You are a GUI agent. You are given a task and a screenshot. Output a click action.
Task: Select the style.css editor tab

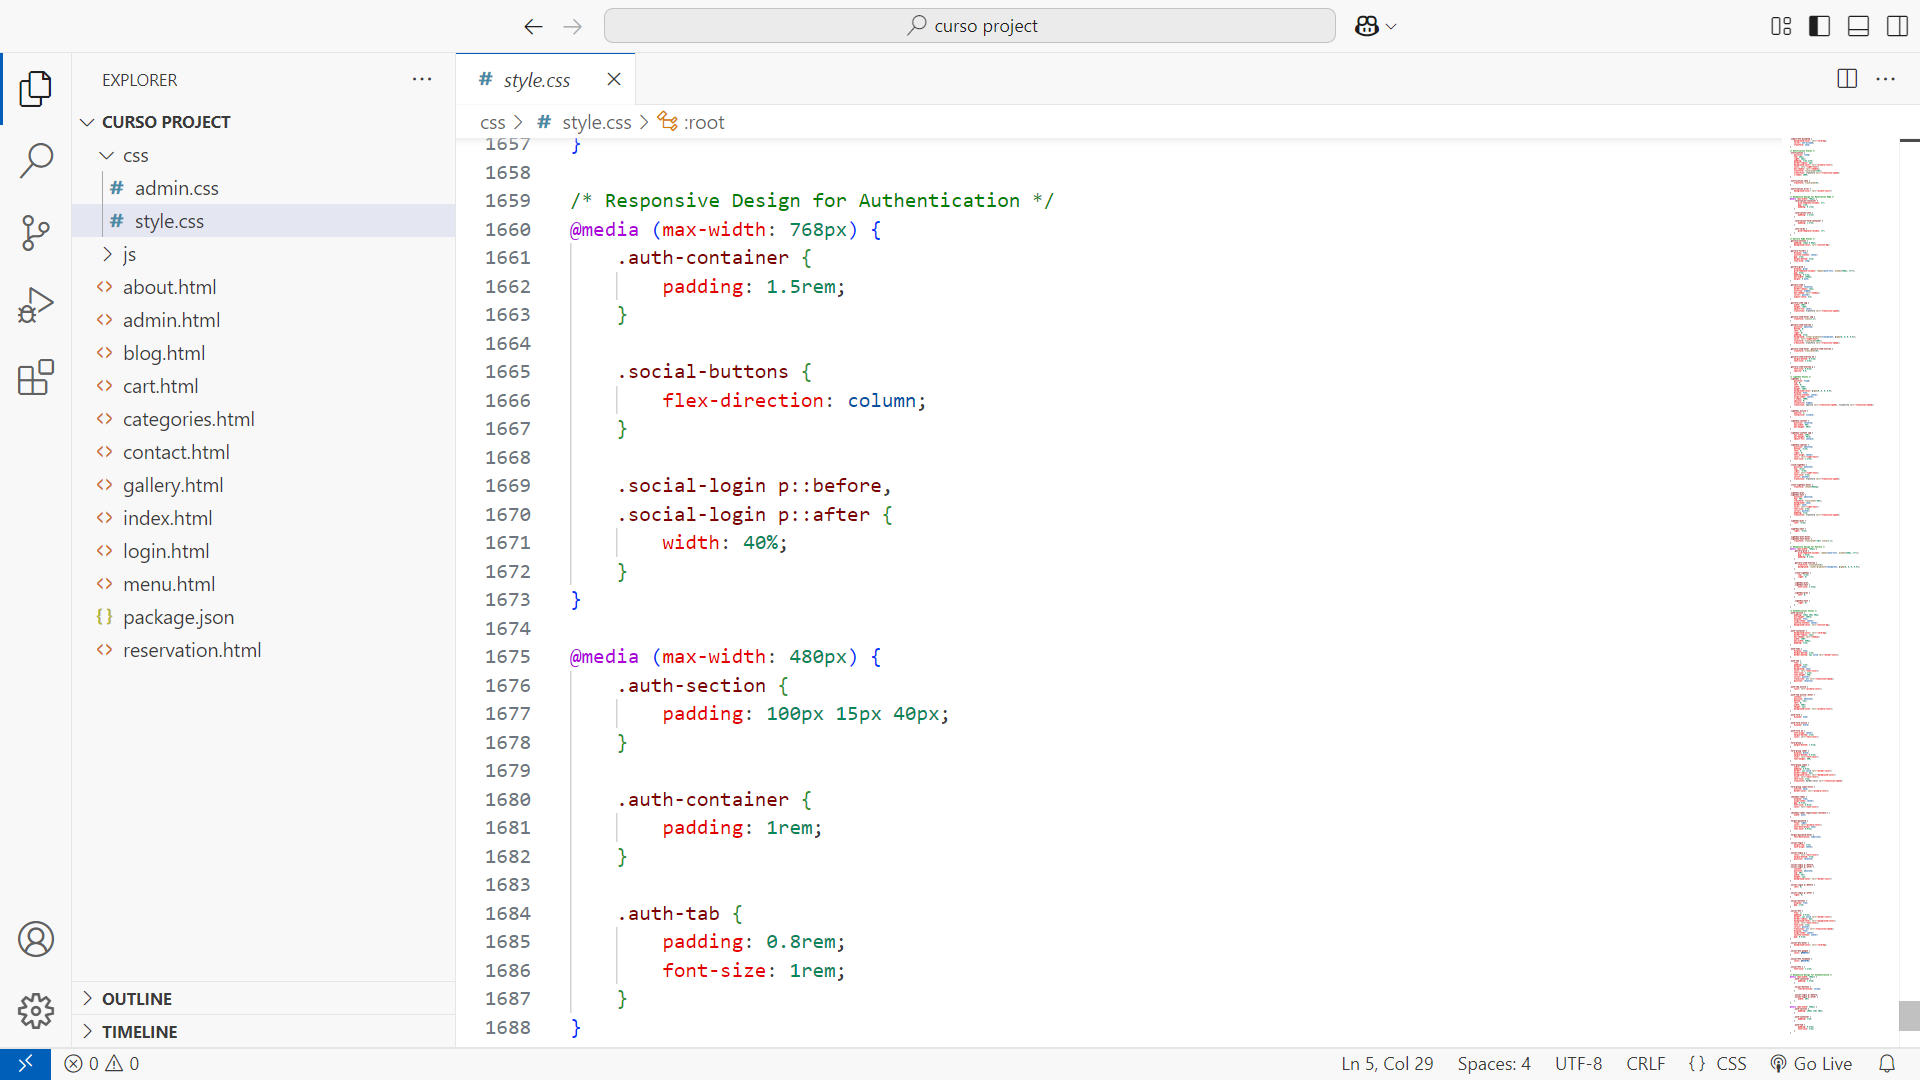545,79
